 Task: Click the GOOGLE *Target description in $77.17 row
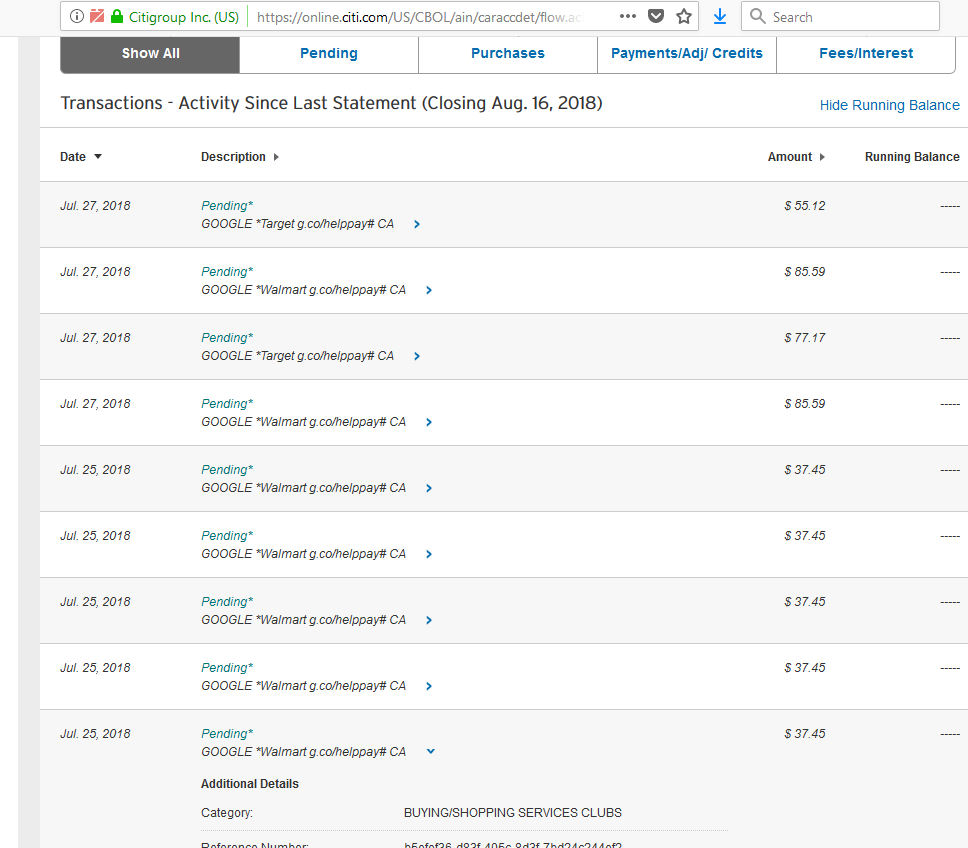click(x=297, y=356)
